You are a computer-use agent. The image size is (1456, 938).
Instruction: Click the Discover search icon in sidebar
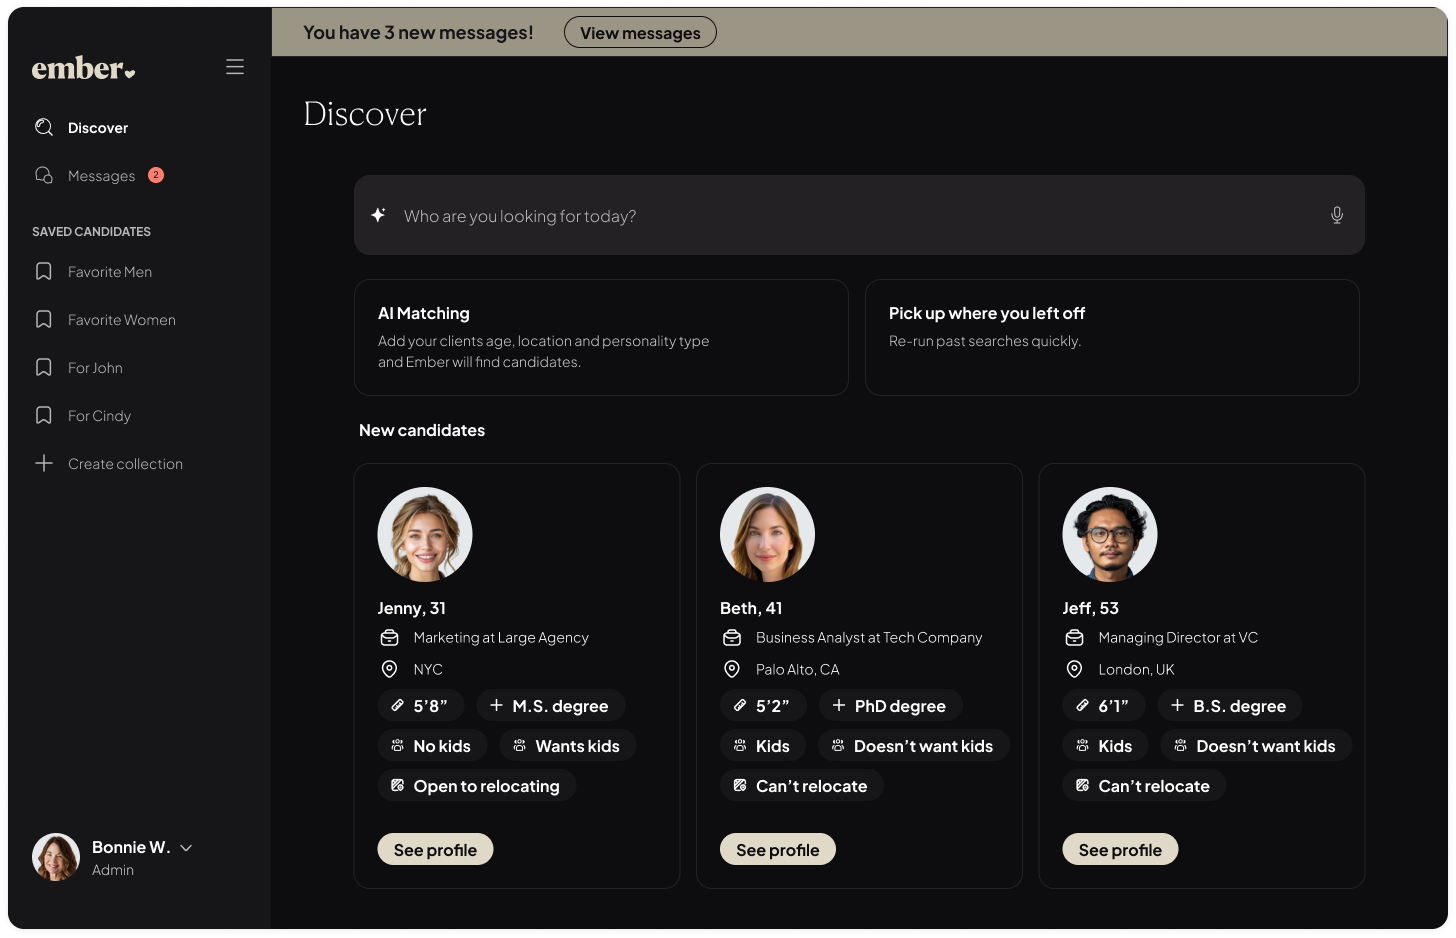tap(44, 127)
